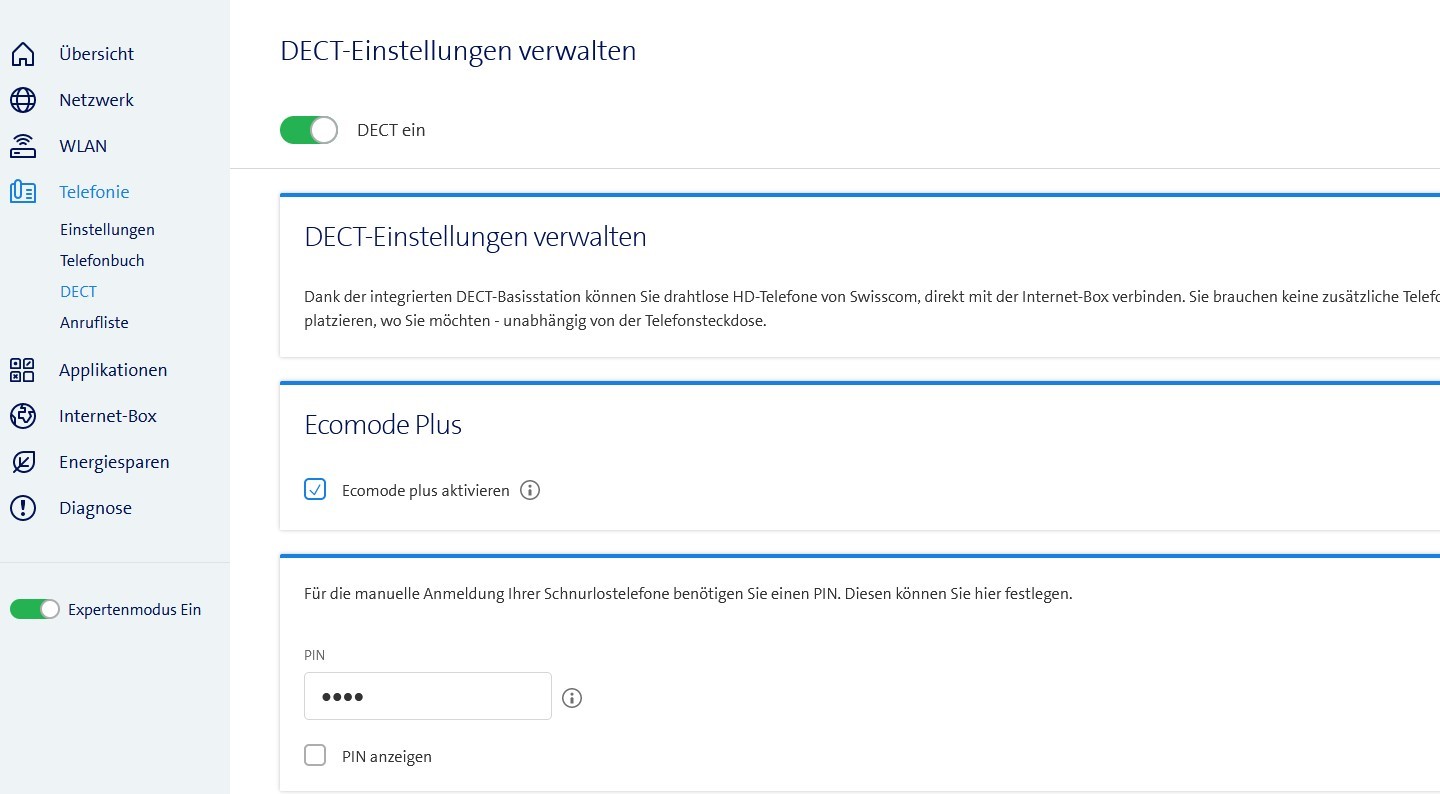Select the Applikationen grid icon
Viewport: 1440px width, 794px height.
pyautogui.click(x=23, y=369)
